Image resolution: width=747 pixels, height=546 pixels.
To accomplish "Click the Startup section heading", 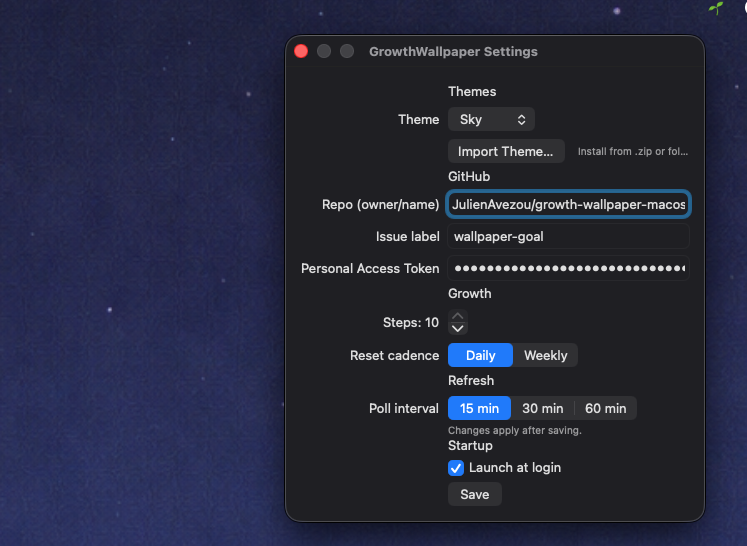I will tap(470, 445).
